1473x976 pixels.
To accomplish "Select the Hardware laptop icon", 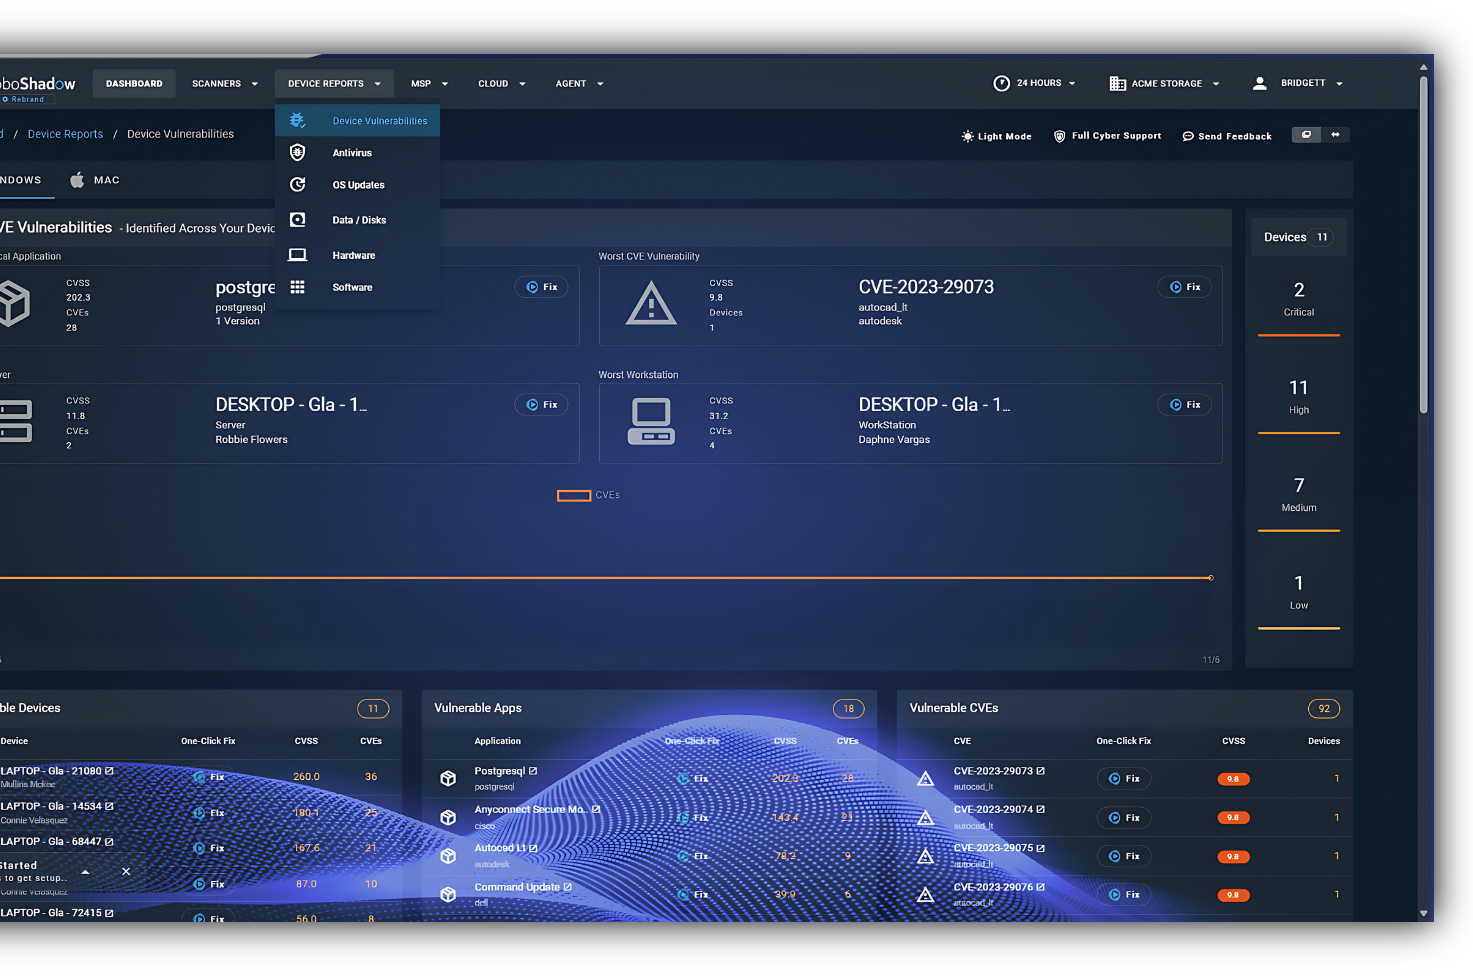I will (297, 254).
